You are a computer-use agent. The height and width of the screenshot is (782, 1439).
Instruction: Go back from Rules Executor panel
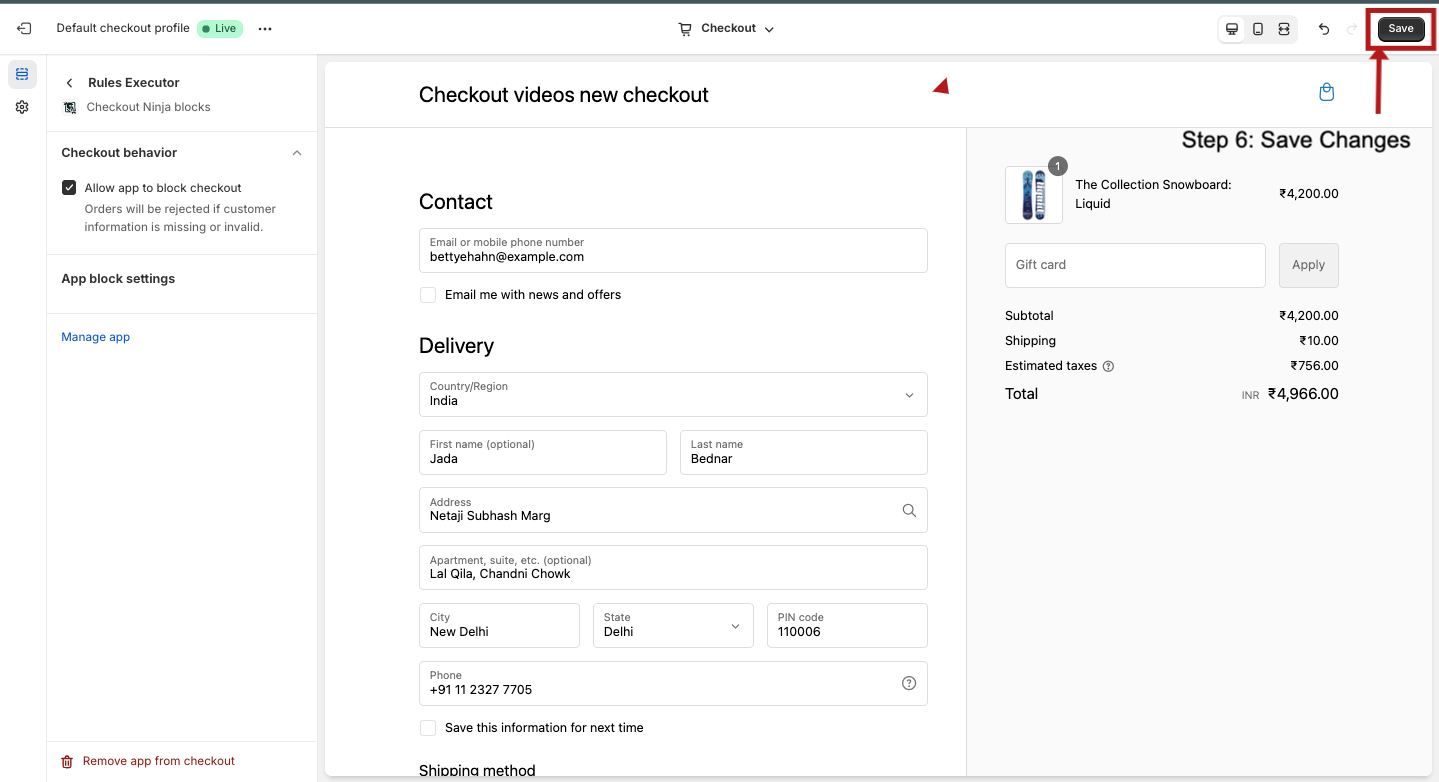point(69,83)
